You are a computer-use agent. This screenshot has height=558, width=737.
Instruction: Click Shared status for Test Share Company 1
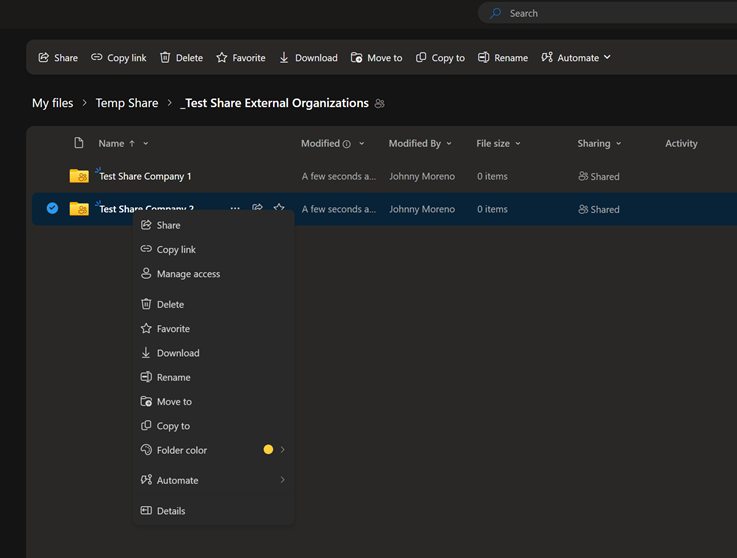[x=599, y=176]
